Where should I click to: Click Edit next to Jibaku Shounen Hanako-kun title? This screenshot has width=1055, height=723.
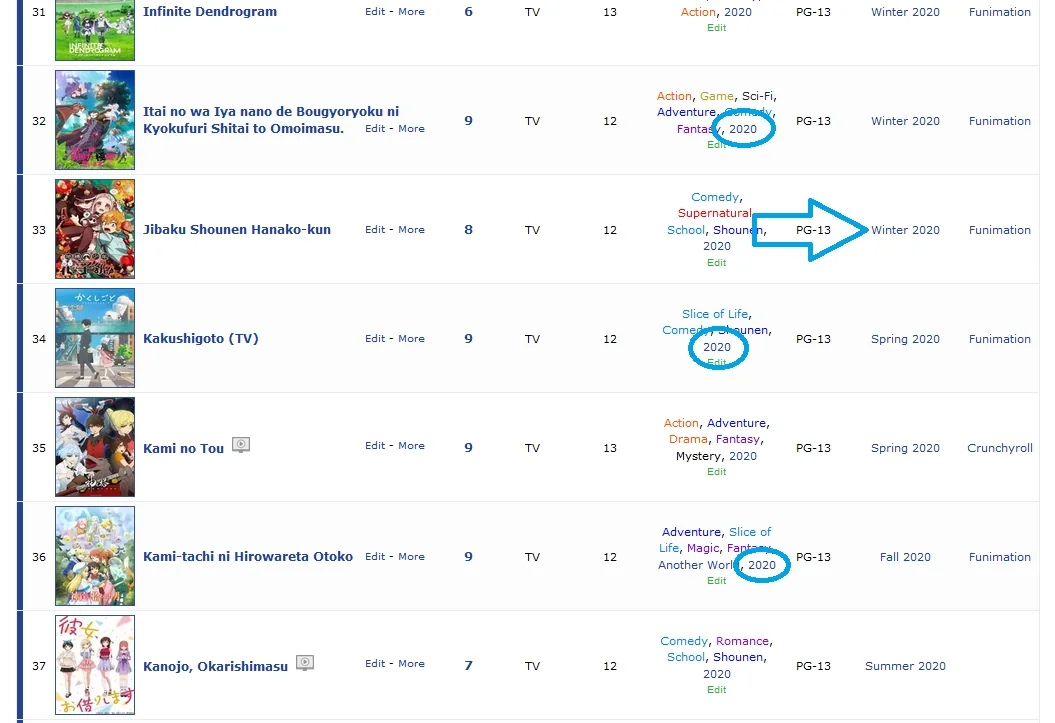point(374,230)
